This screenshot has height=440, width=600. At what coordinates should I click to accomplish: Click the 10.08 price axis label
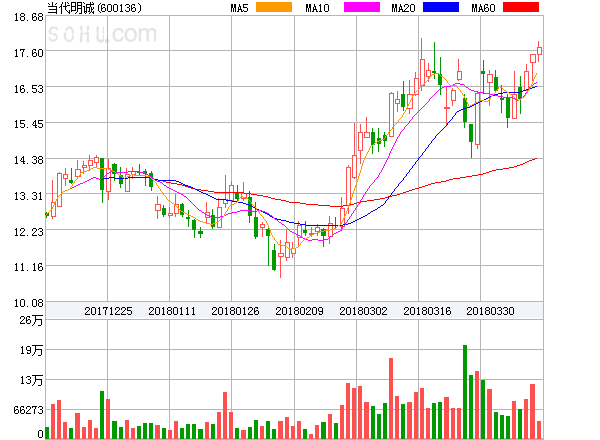click(x=29, y=303)
